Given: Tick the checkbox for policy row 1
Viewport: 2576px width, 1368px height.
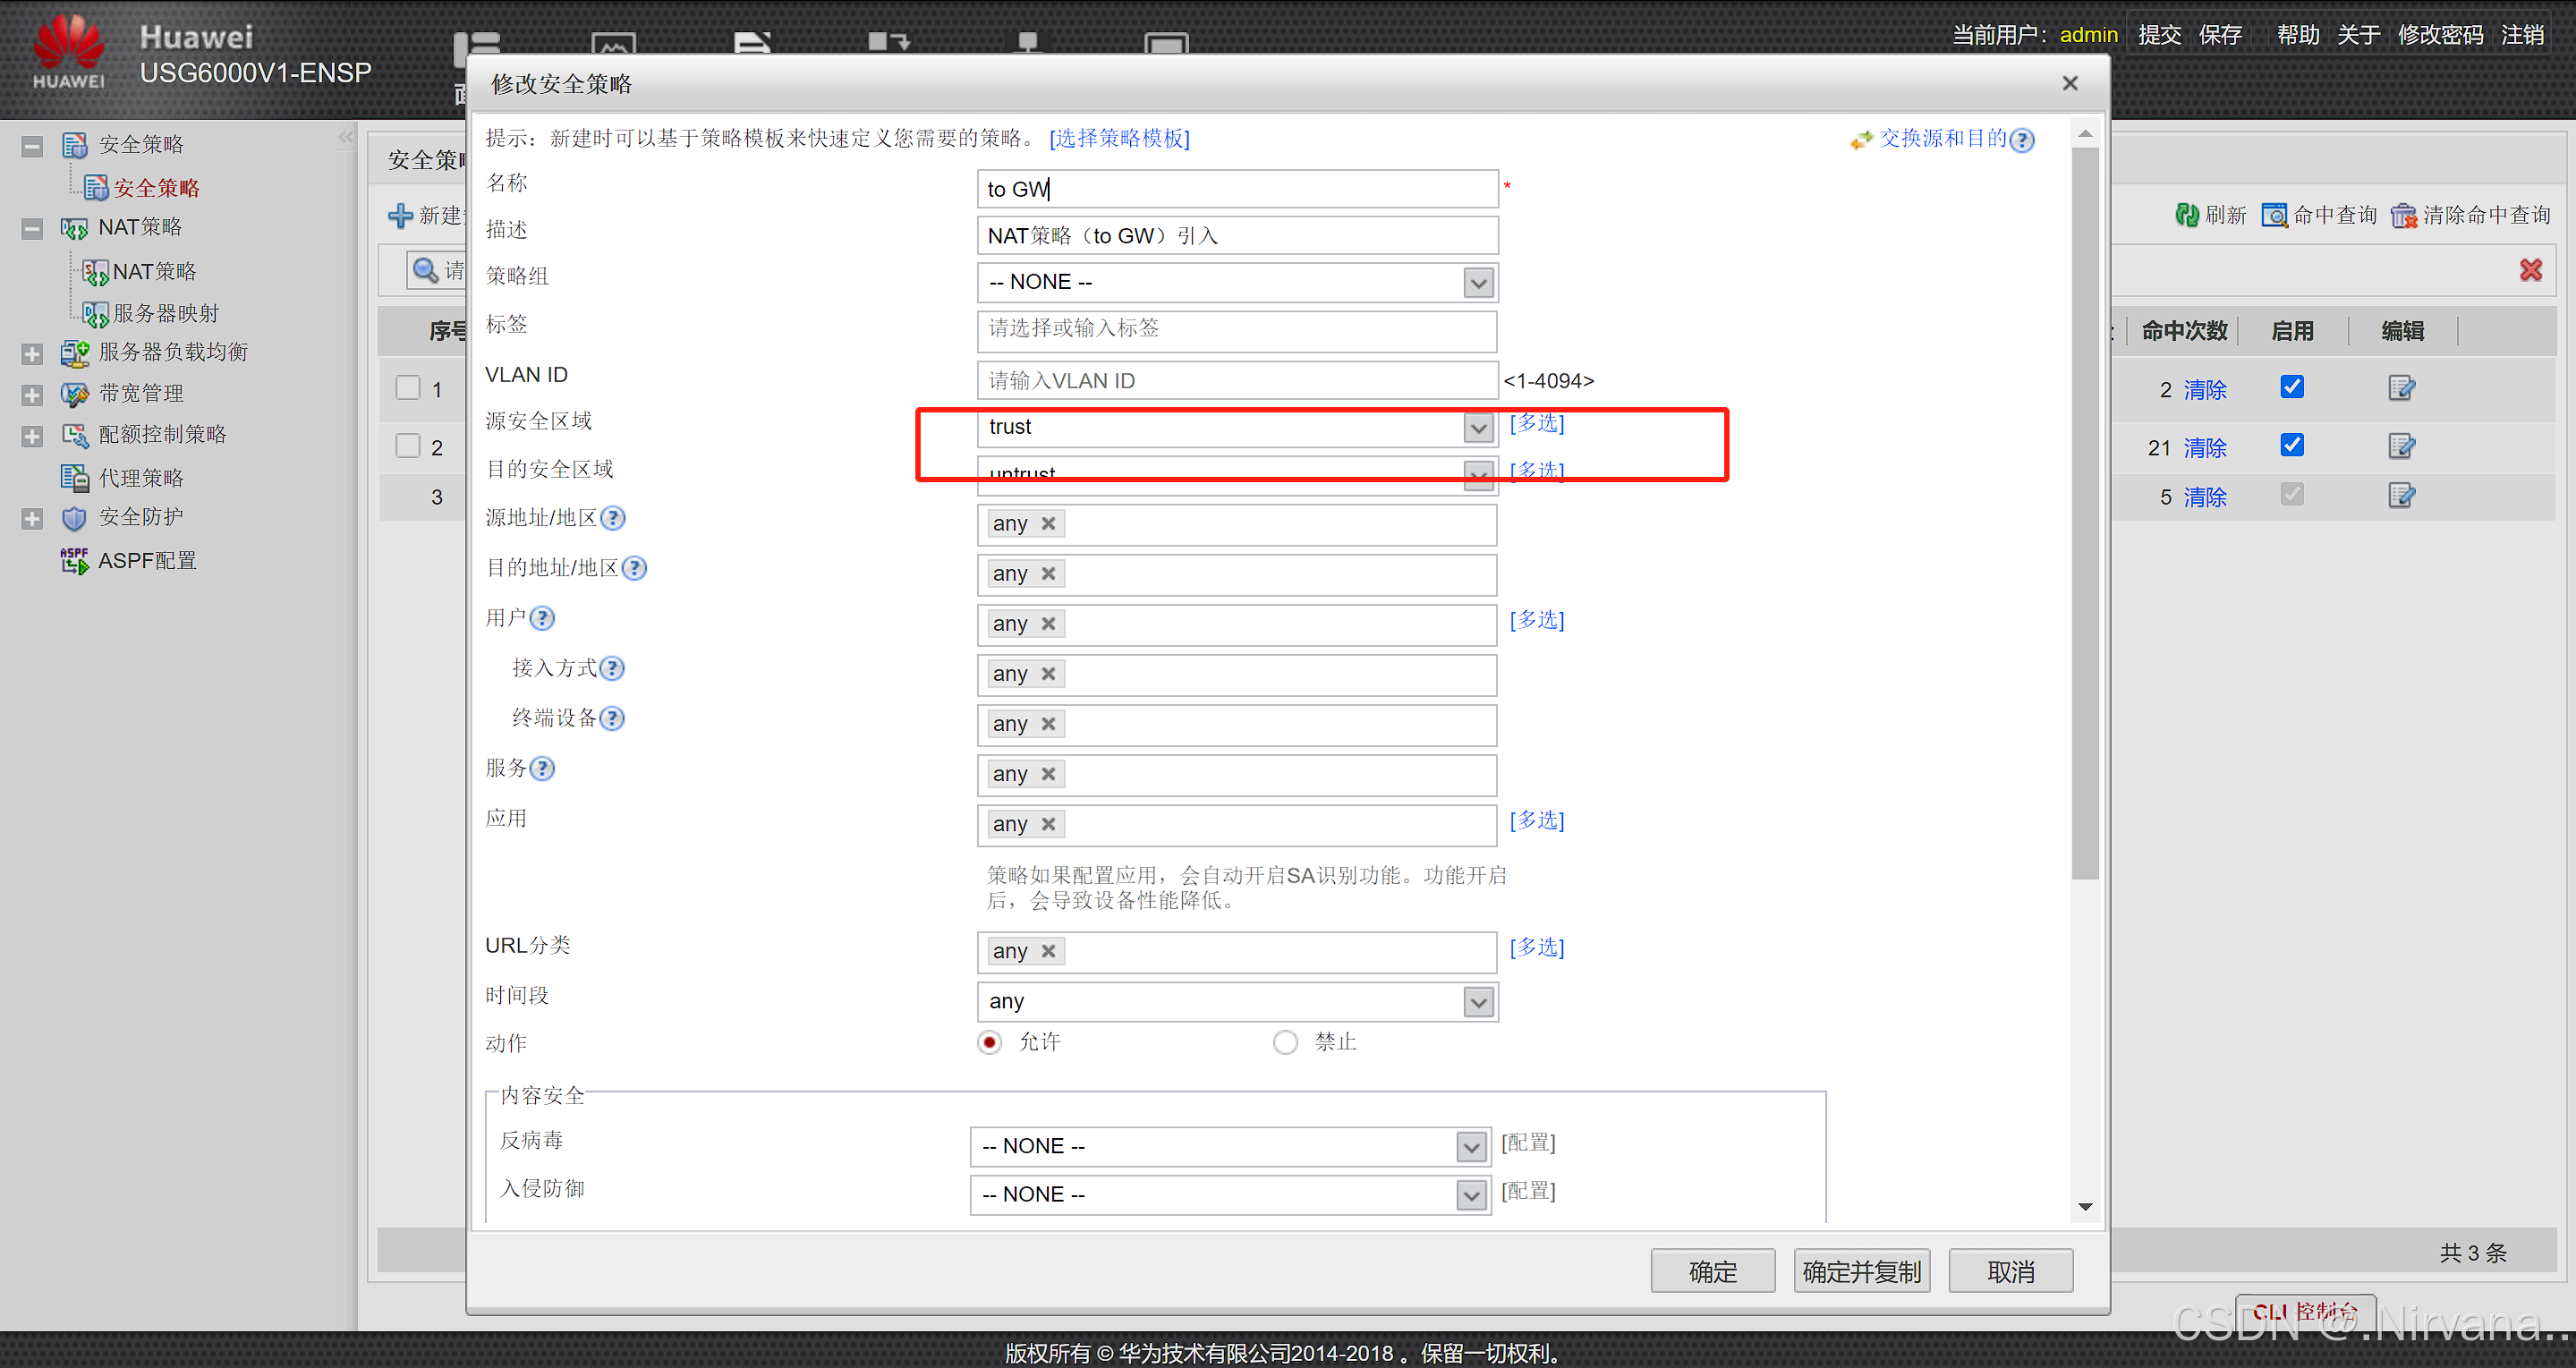Looking at the screenshot, I should (408, 388).
